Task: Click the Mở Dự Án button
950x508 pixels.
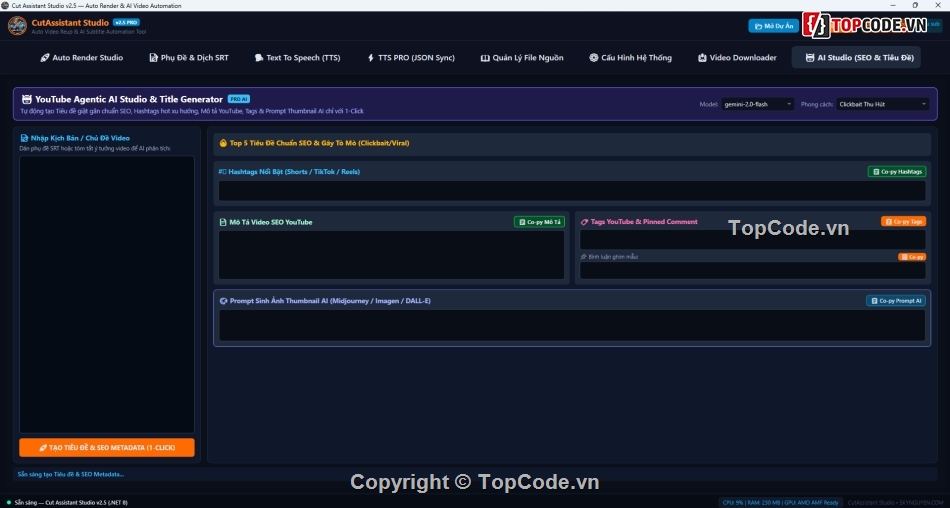Action: (x=774, y=26)
